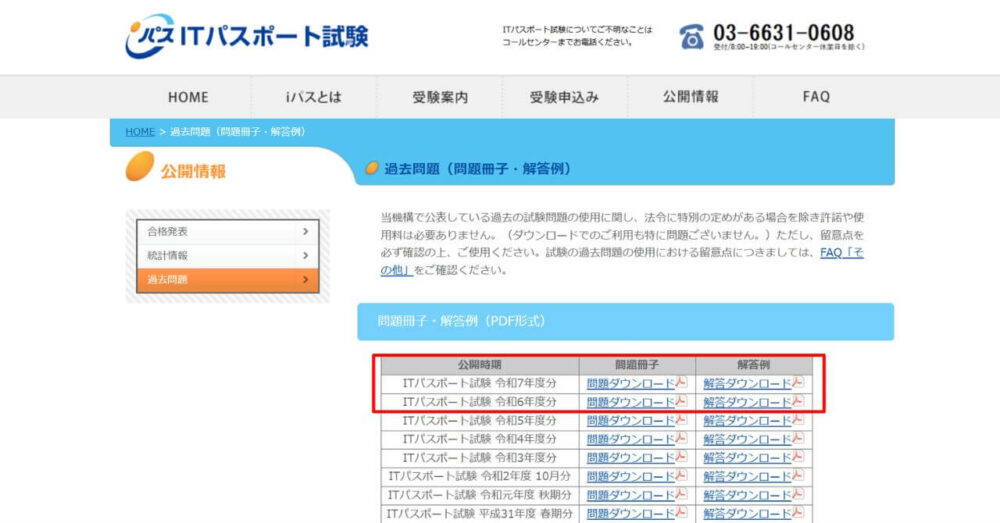The height and width of the screenshot is (523, 1000).
Task: Click the ITパスポート試験 令和5年度分 row label
Action: [x=480, y=420]
